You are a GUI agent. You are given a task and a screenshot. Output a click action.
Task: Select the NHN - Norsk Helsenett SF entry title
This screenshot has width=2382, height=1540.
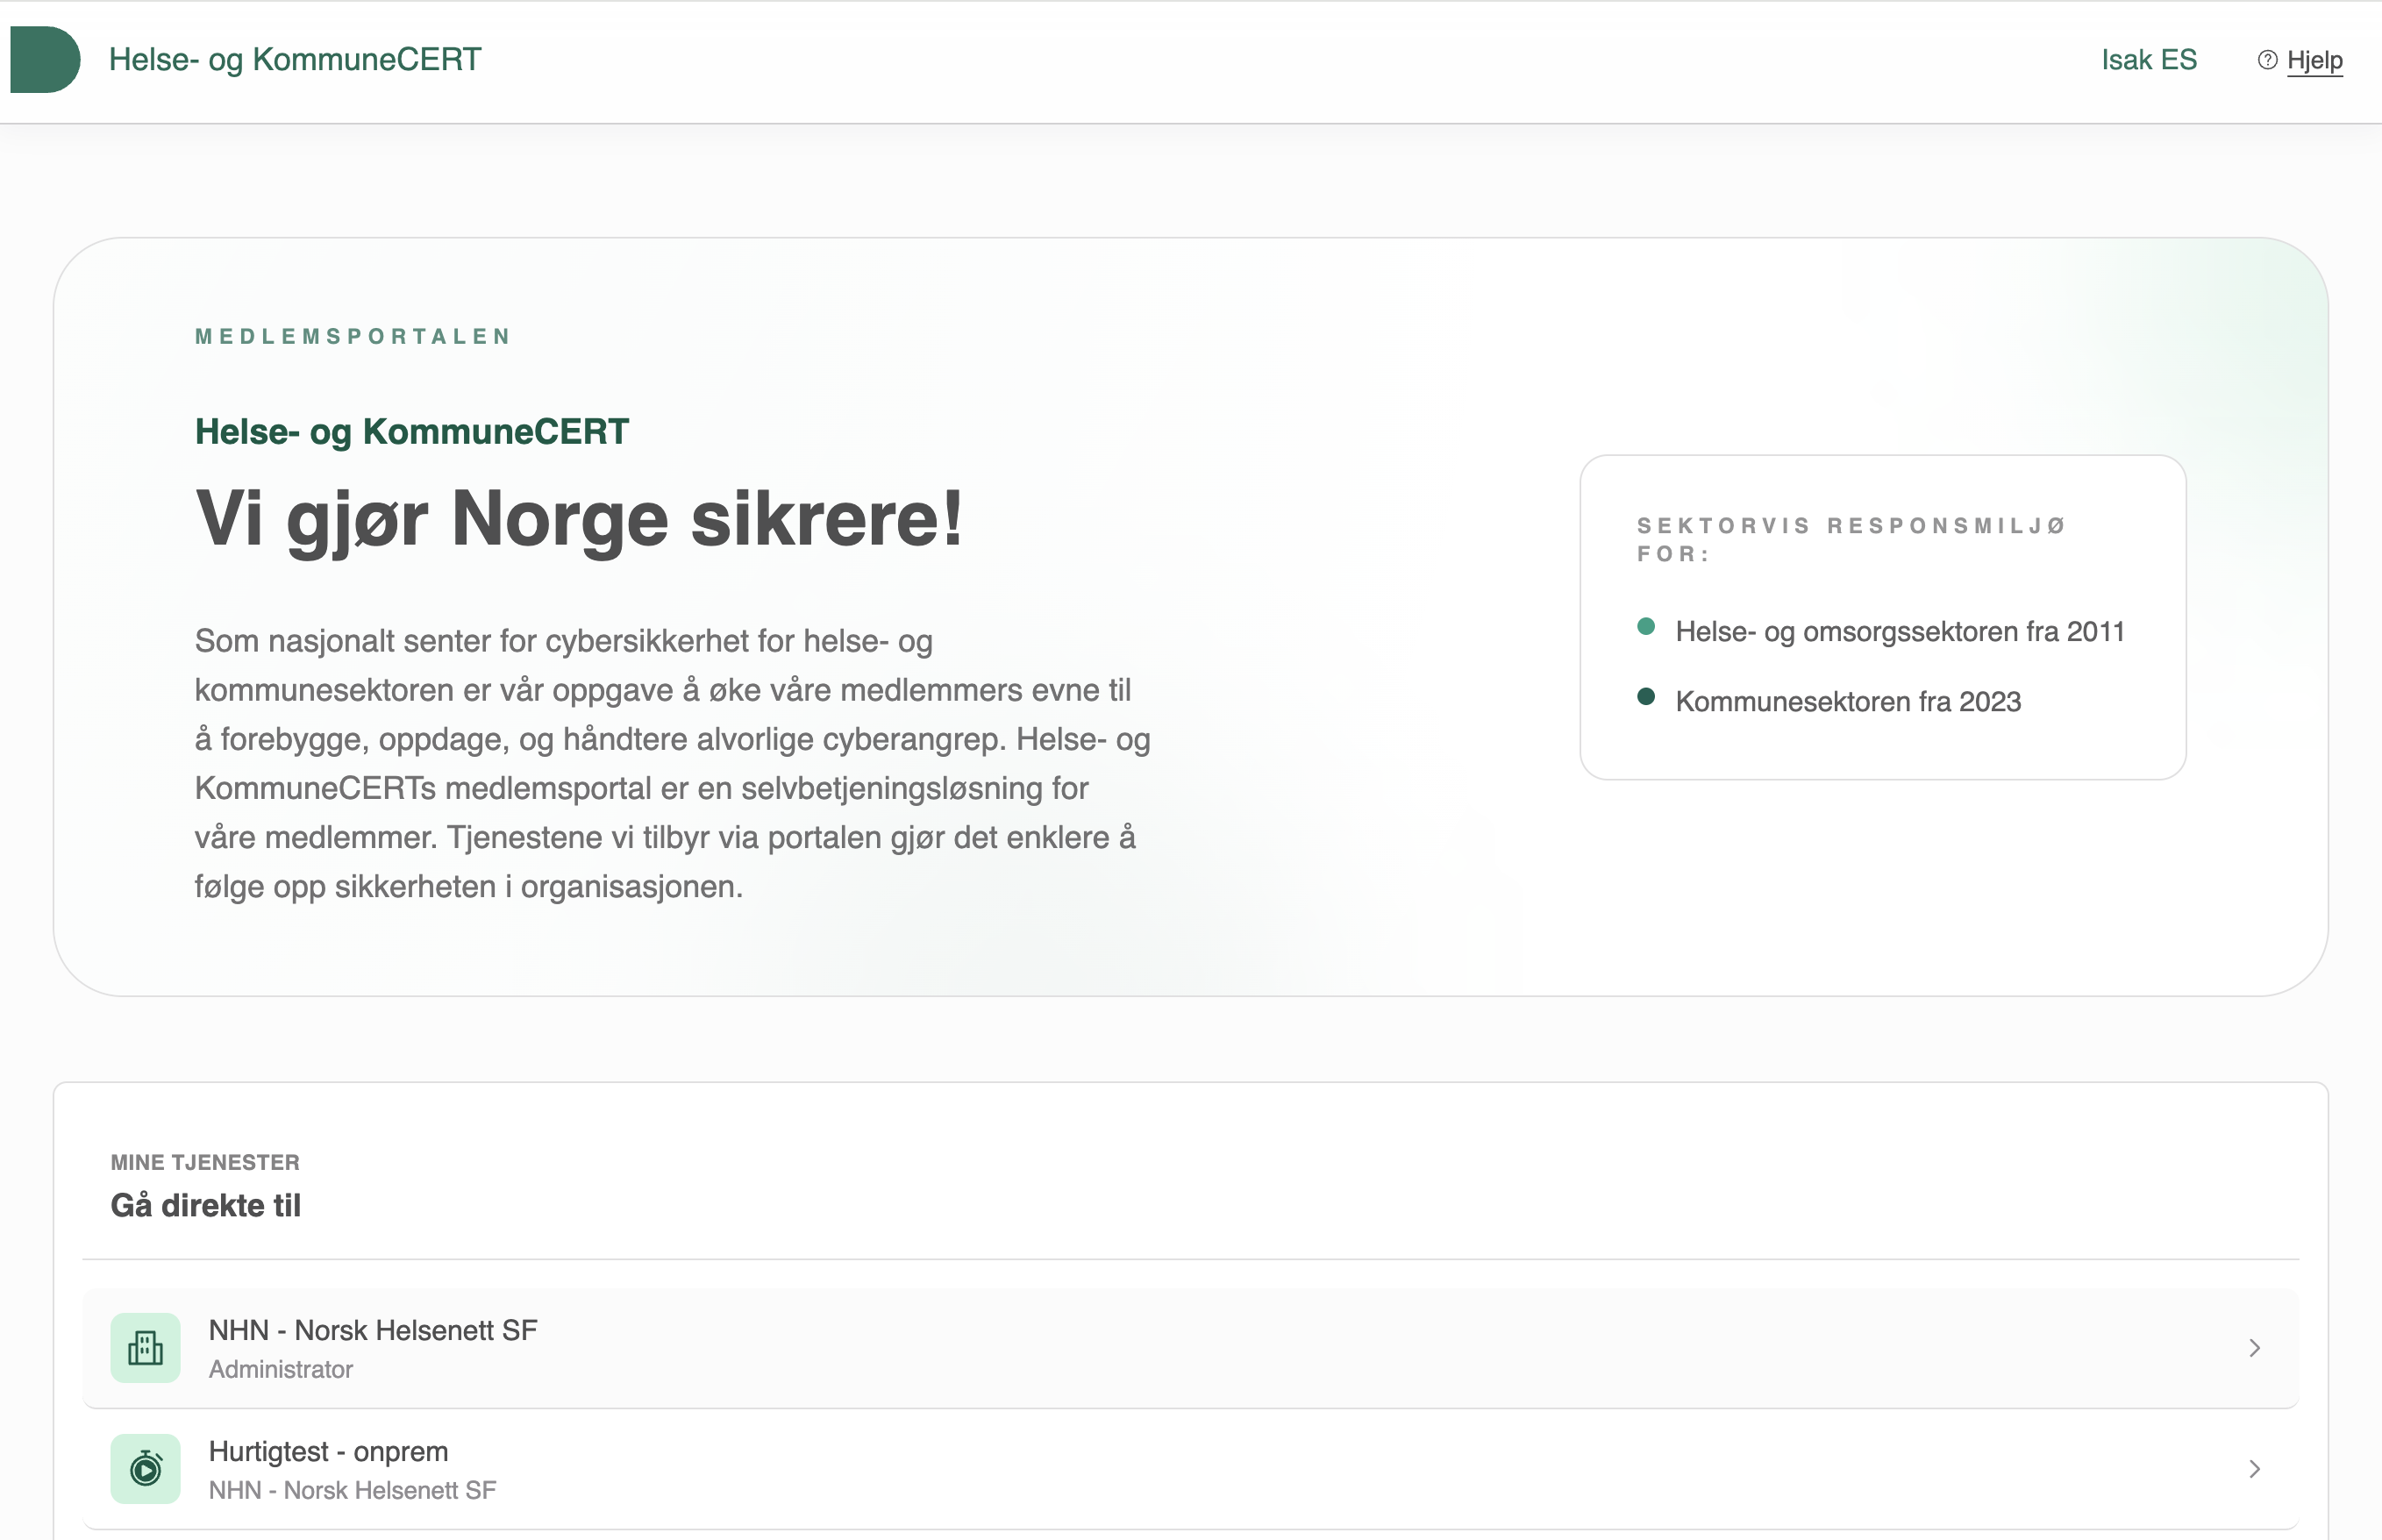373,1330
